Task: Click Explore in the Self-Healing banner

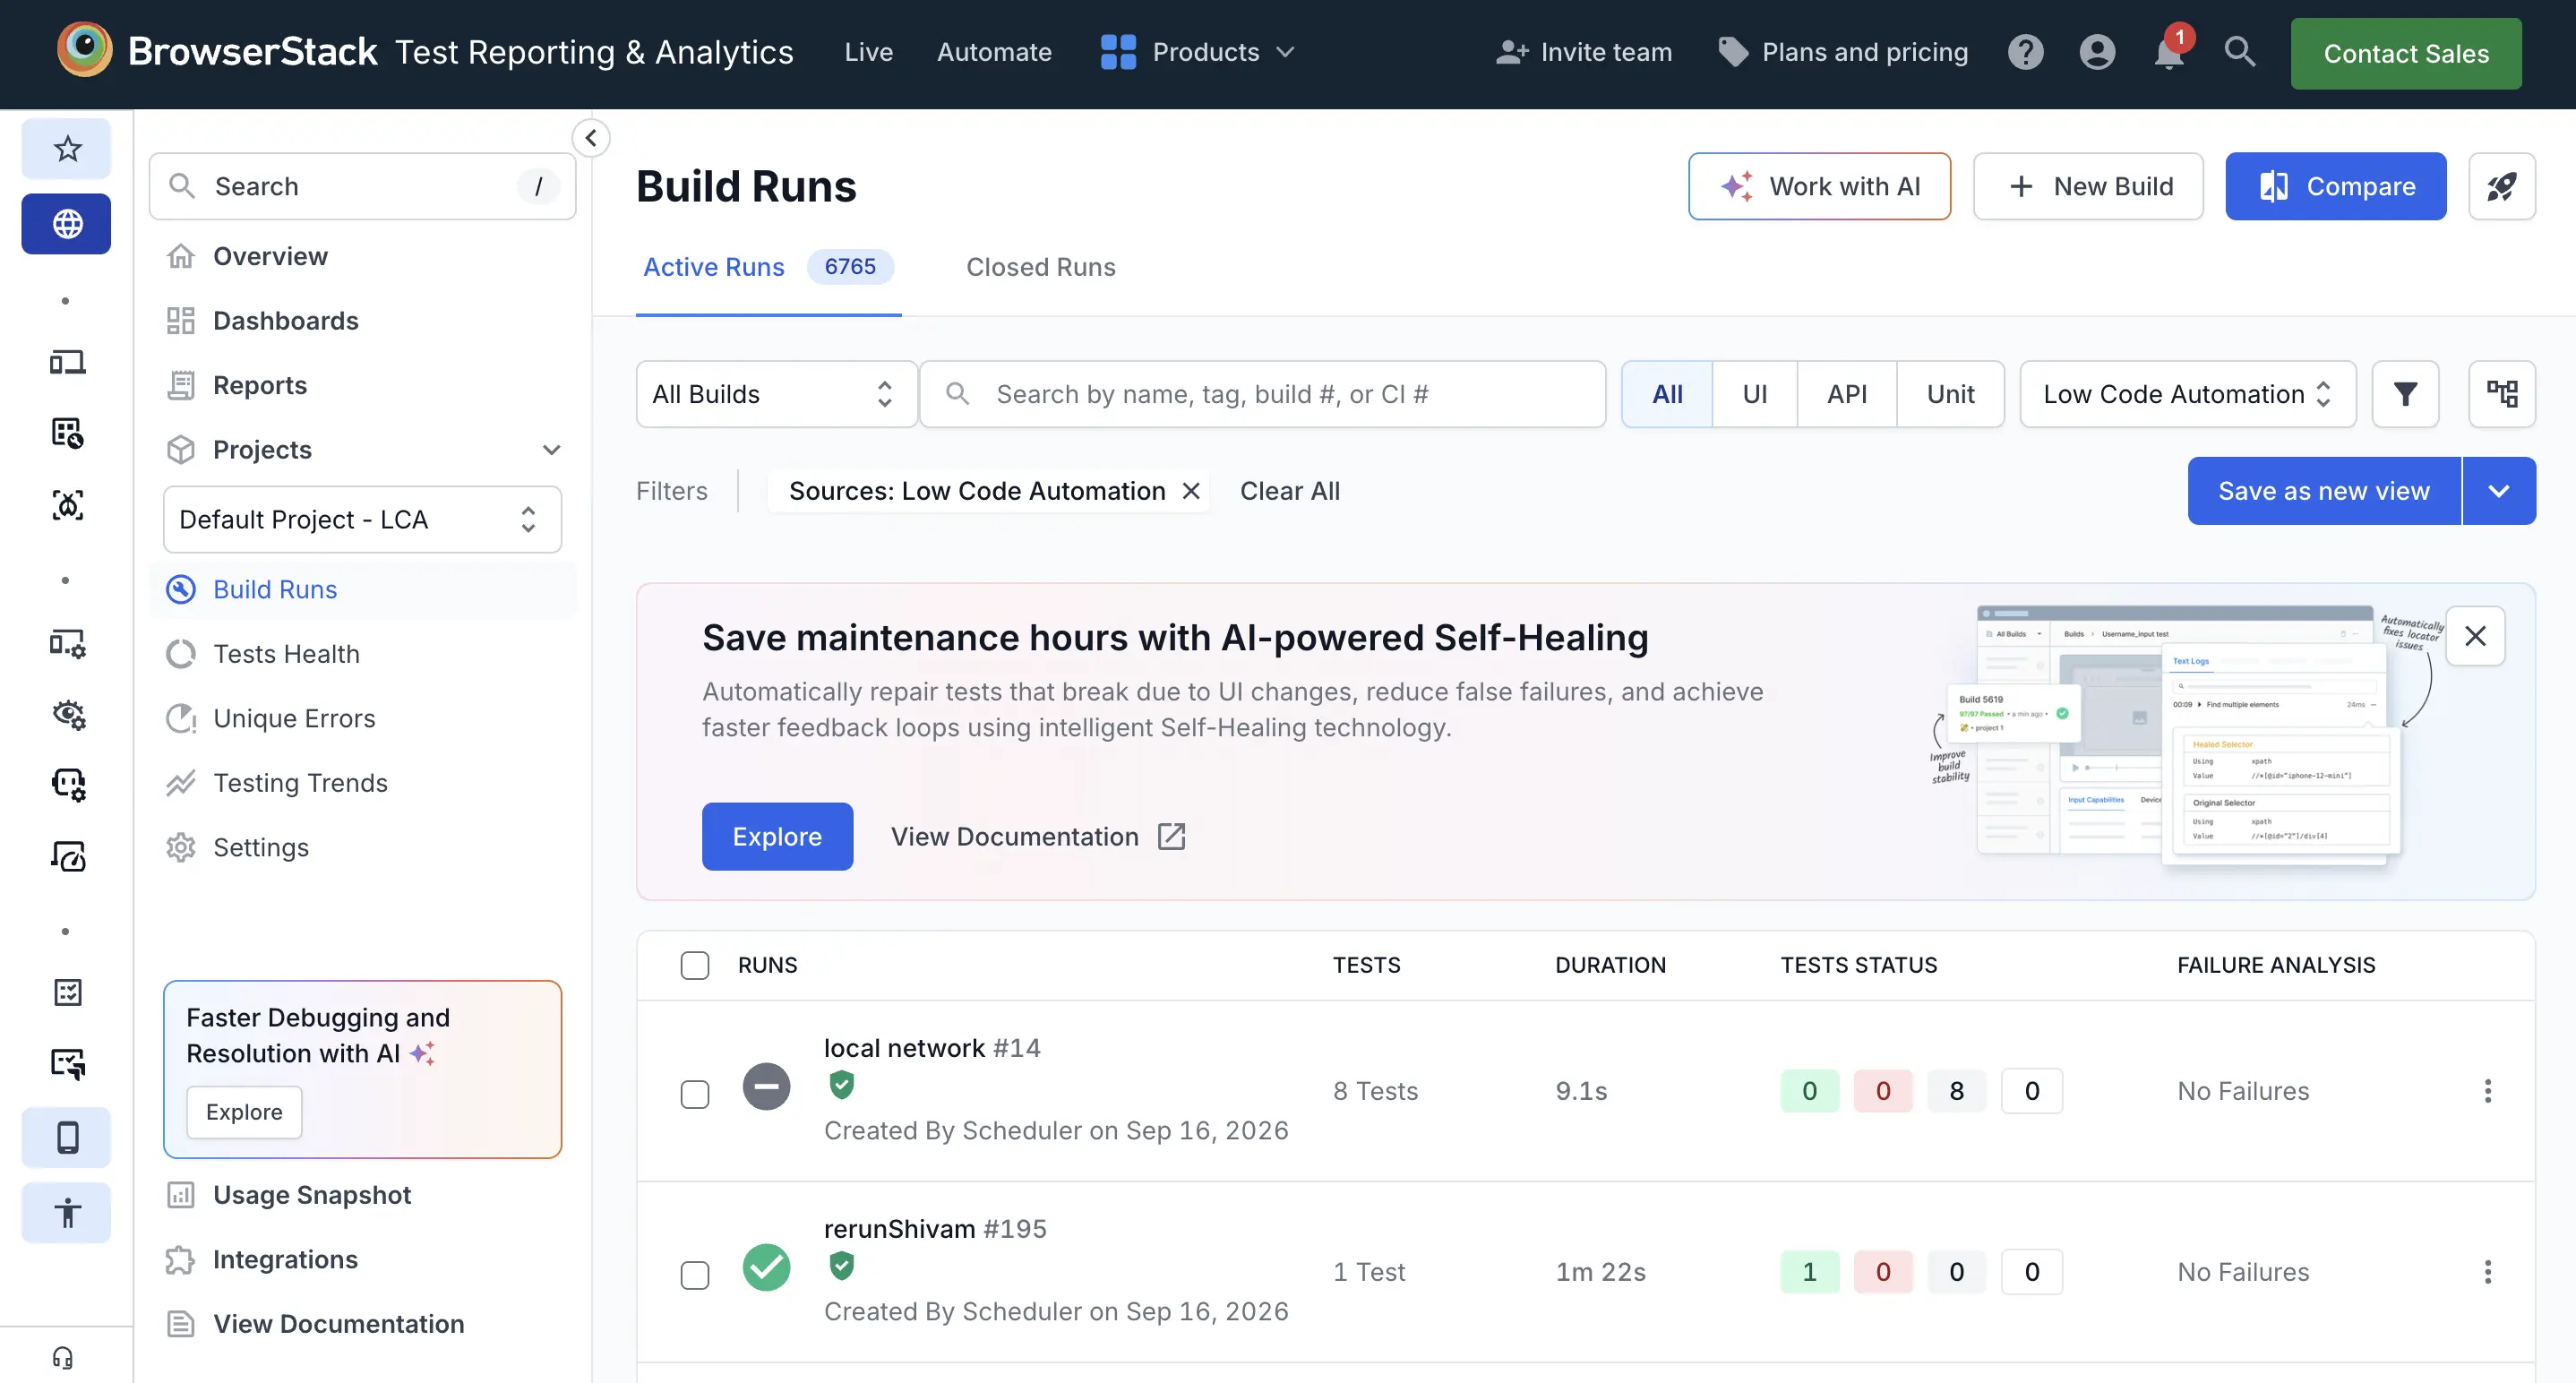Action: pyautogui.click(x=777, y=837)
